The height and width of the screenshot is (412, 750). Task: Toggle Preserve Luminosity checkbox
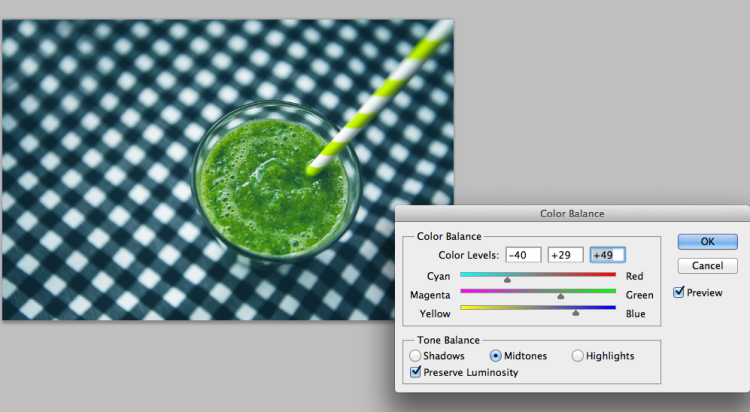(416, 372)
